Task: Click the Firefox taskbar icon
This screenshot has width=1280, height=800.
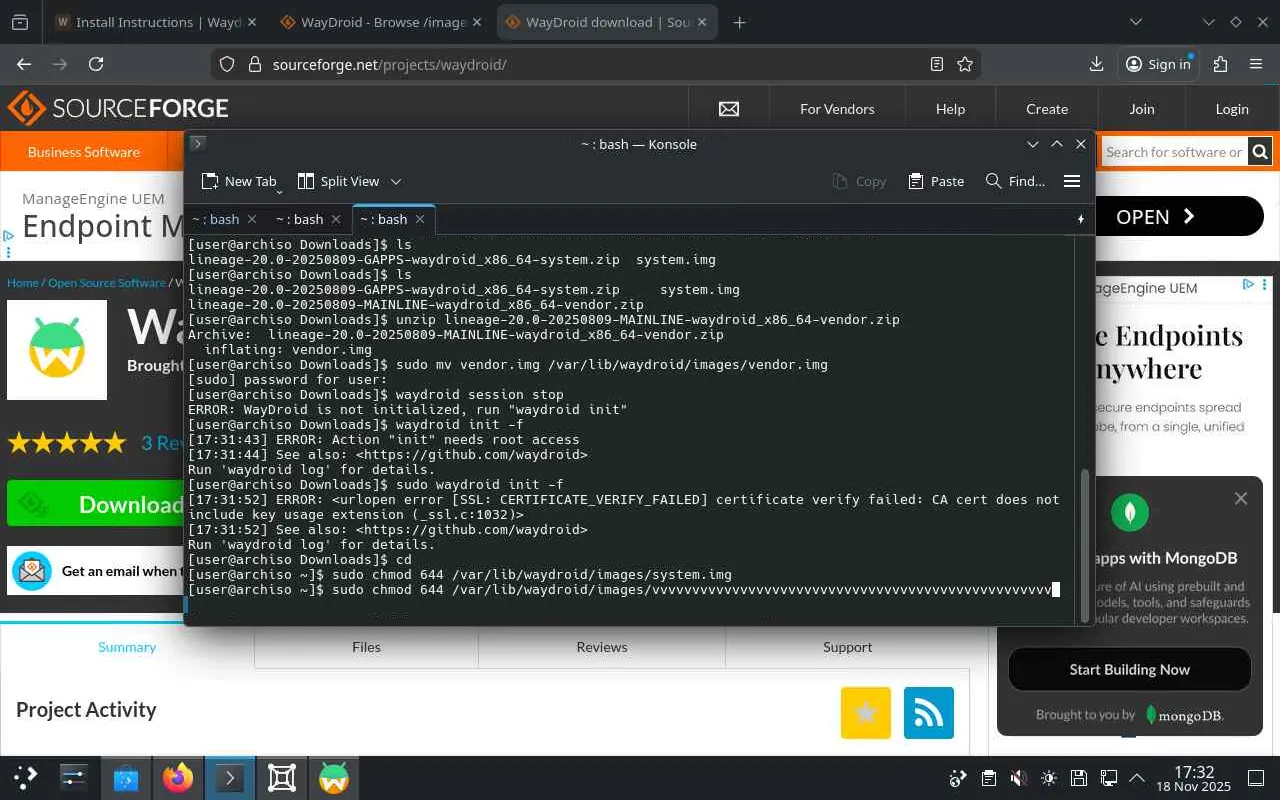Action: (178, 777)
